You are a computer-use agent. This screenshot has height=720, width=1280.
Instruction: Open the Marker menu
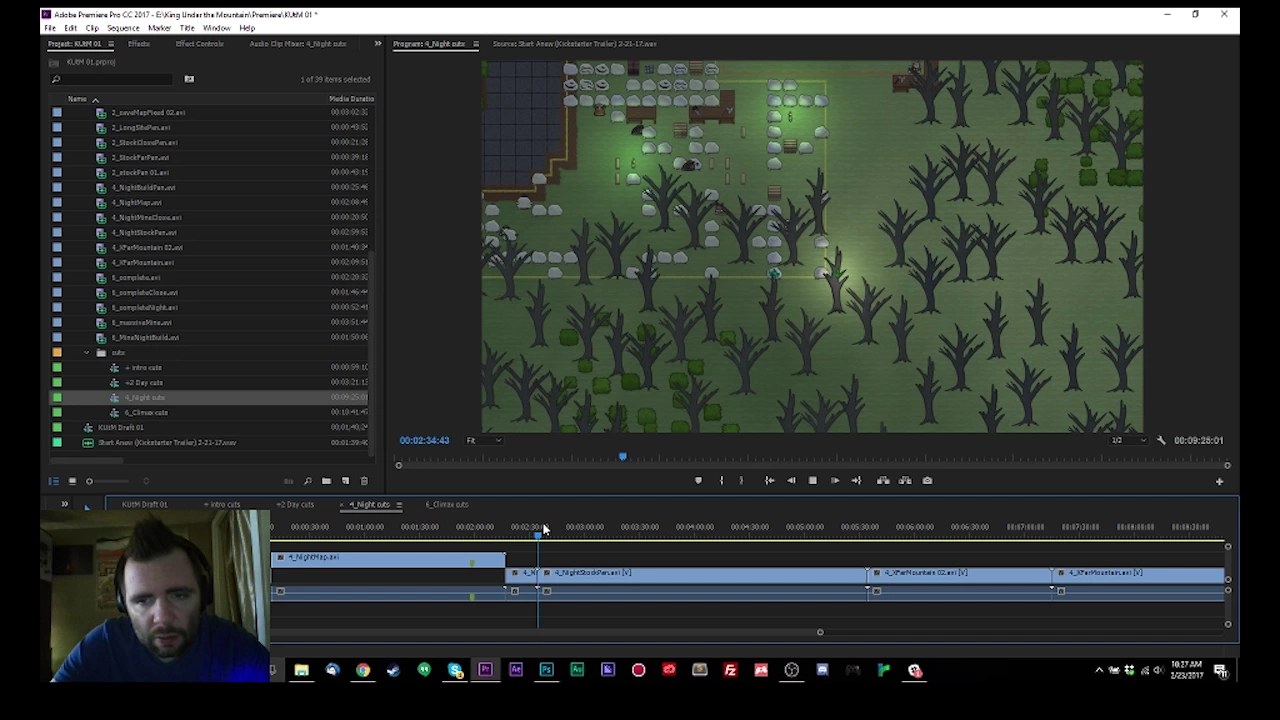[x=159, y=28]
